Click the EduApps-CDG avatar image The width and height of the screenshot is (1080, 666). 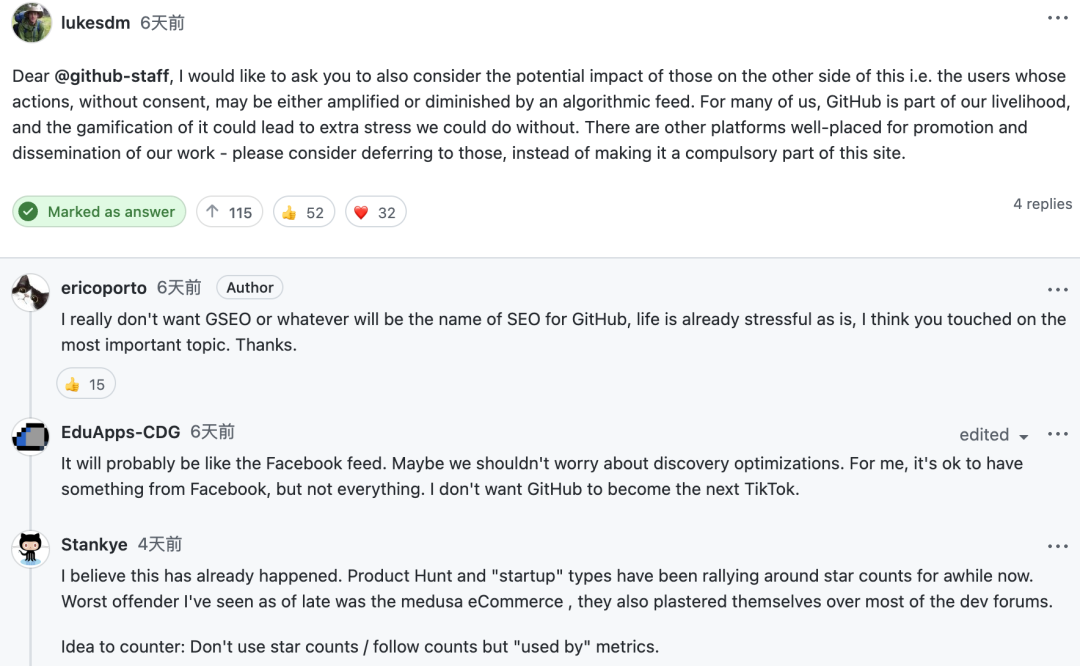(x=31, y=436)
